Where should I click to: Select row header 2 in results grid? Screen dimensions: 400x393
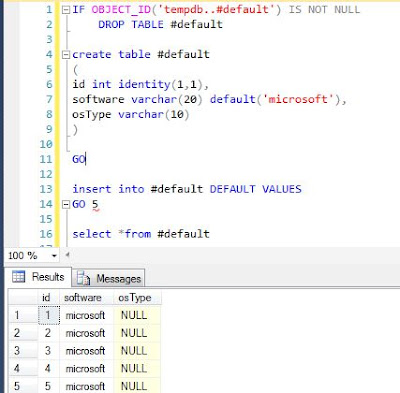click(x=23, y=333)
